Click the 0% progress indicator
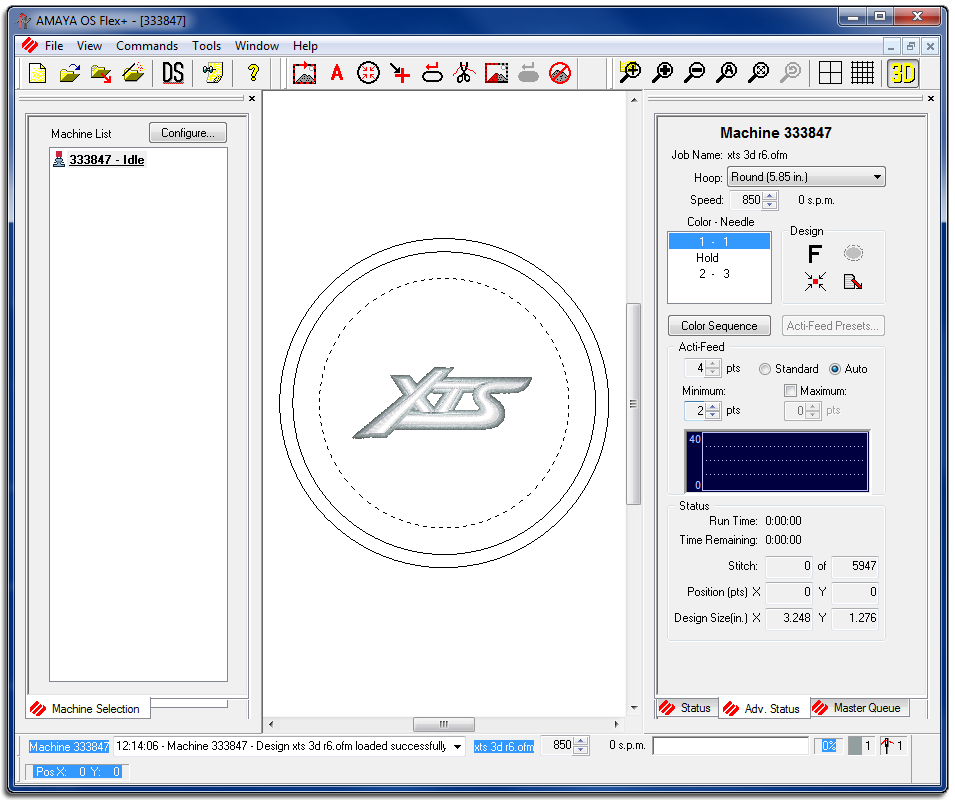Screen dimensions: 955x800 coord(830,746)
